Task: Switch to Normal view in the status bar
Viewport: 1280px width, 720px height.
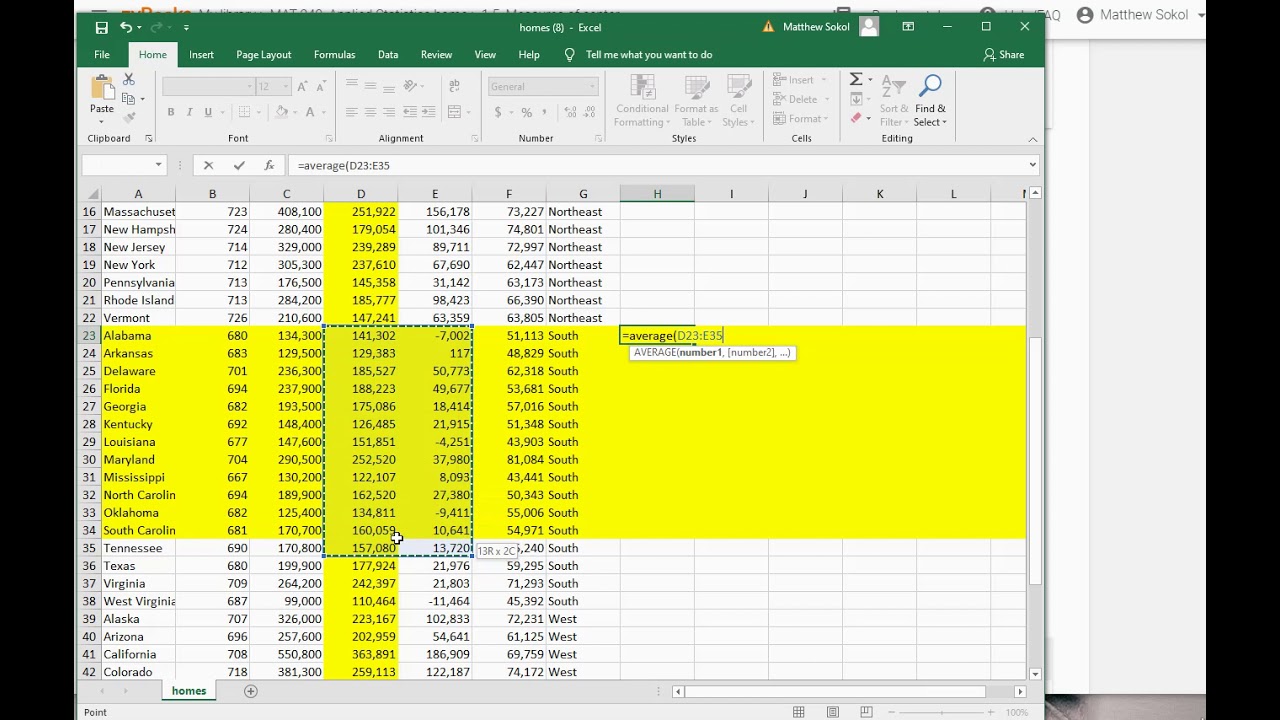Action: pos(799,712)
